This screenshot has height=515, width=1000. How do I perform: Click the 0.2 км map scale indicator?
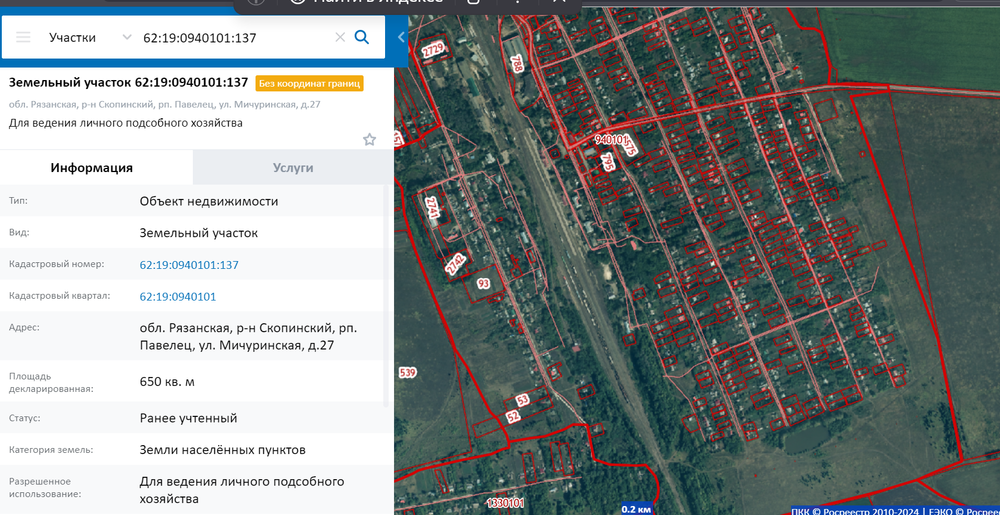[x=636, y=508]
